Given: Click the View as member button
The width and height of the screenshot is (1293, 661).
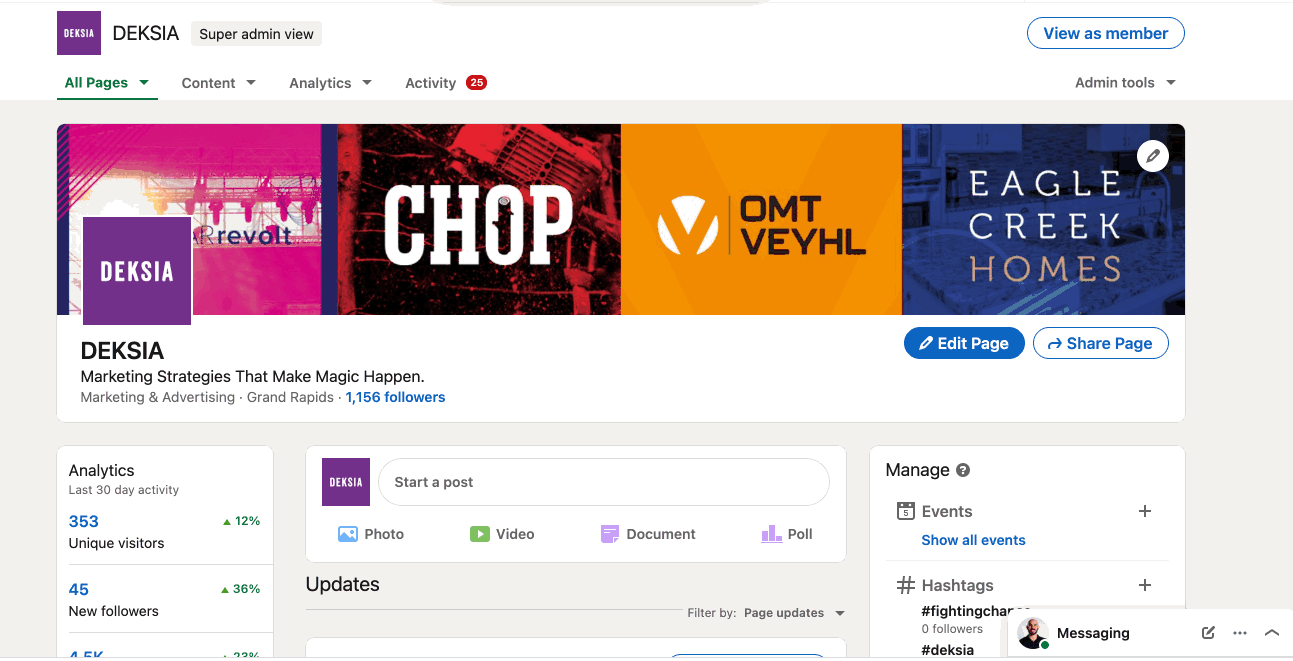Looking at the screenshot, I should tap(1105, 33).
